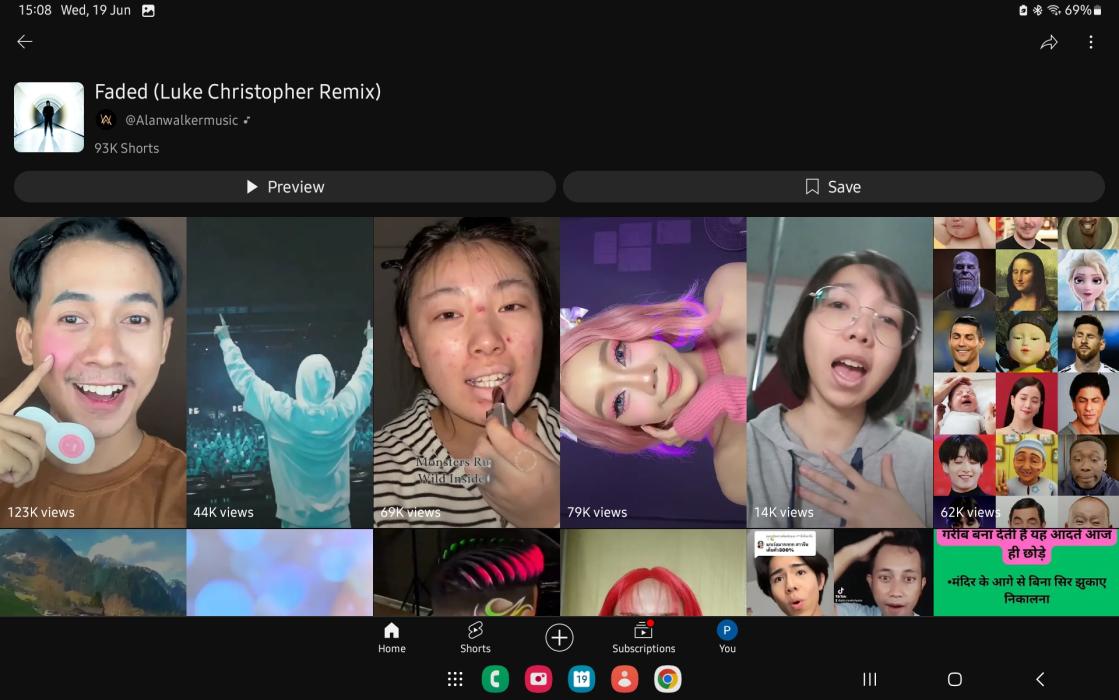Open the Calendar app in the taskbar
Screen dimensions: 1119x700
(x=581, y=680)
